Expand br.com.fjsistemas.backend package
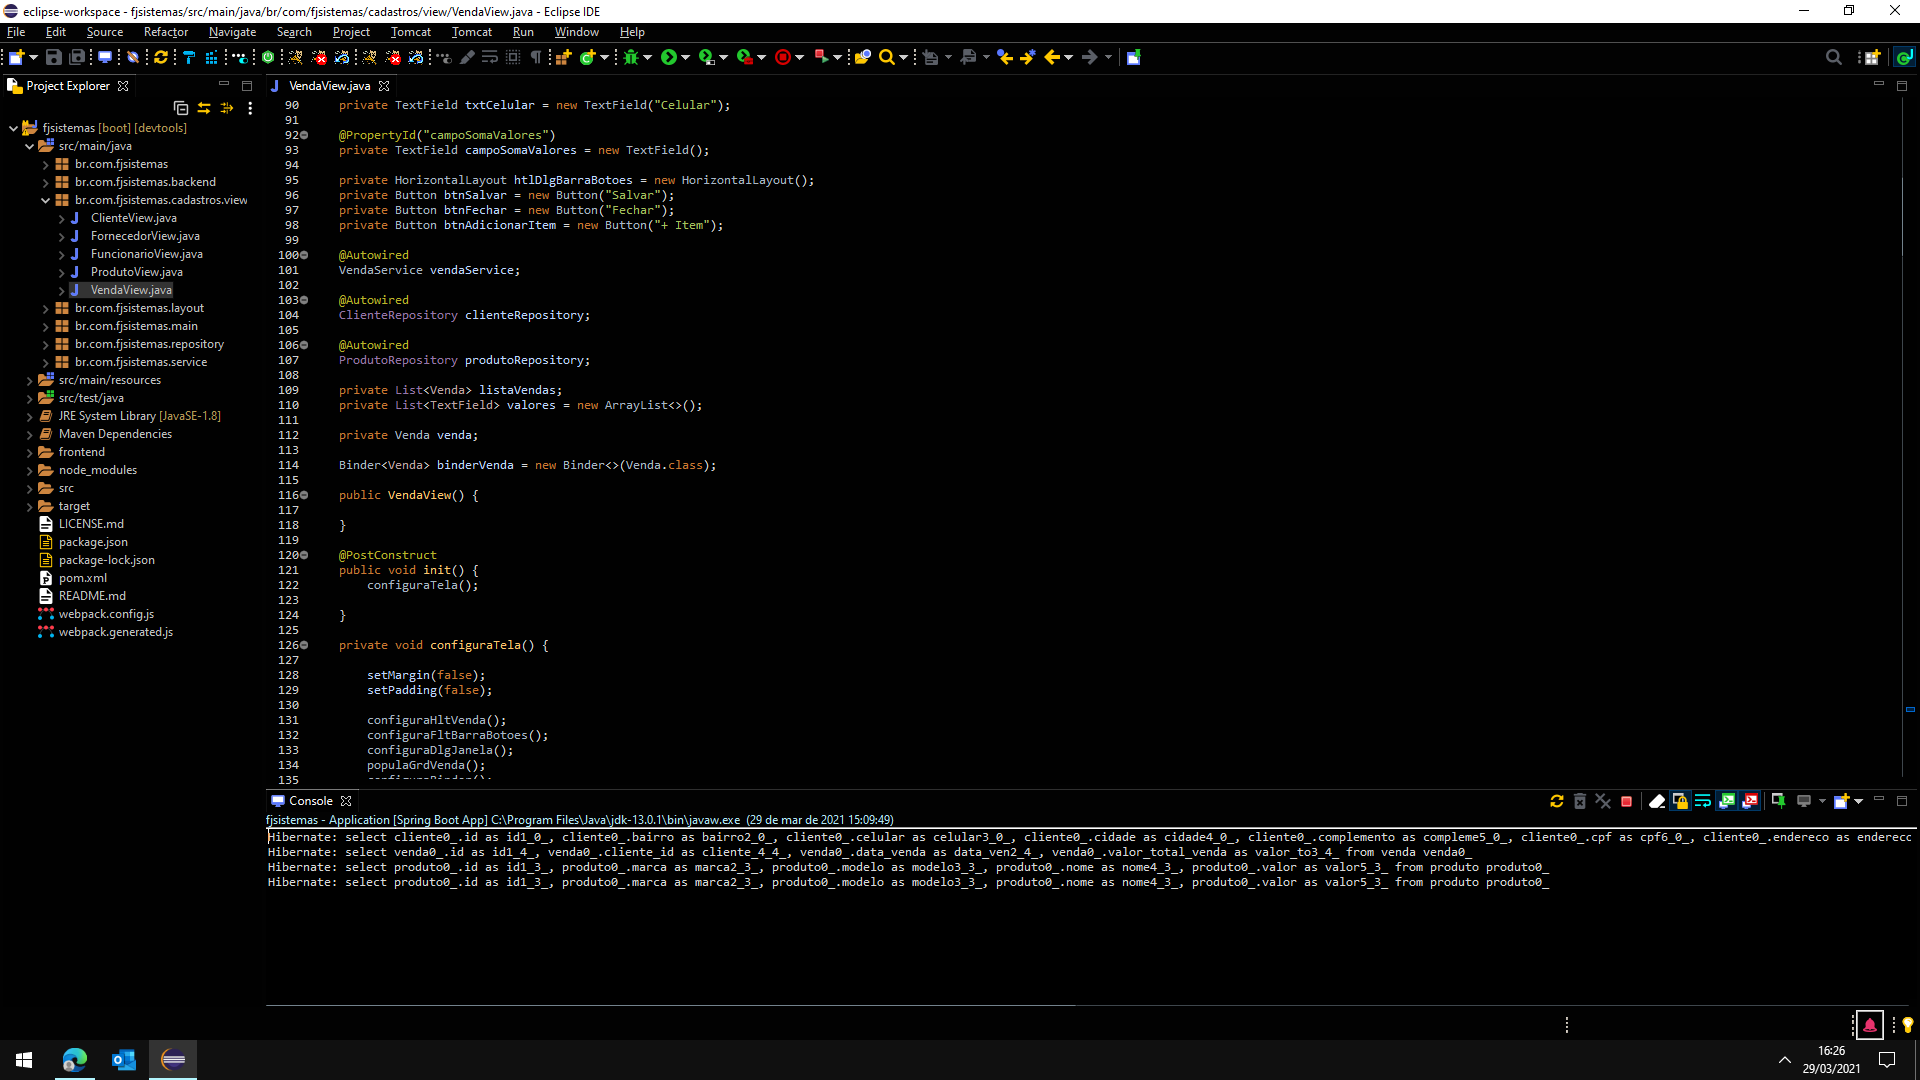Screen dimensions: 1920x1080 tap(45, 182)
